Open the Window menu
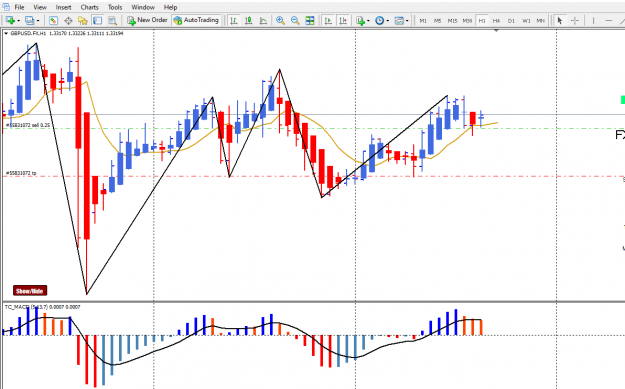625x389 pixels. pyautogui.click(x=143, y=7)
